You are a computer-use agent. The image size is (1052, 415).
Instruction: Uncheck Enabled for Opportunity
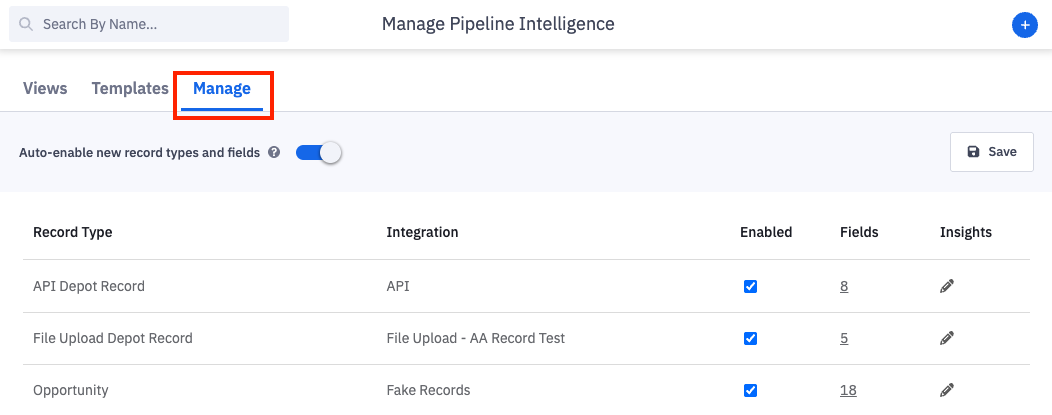click(x=750, y=390)
